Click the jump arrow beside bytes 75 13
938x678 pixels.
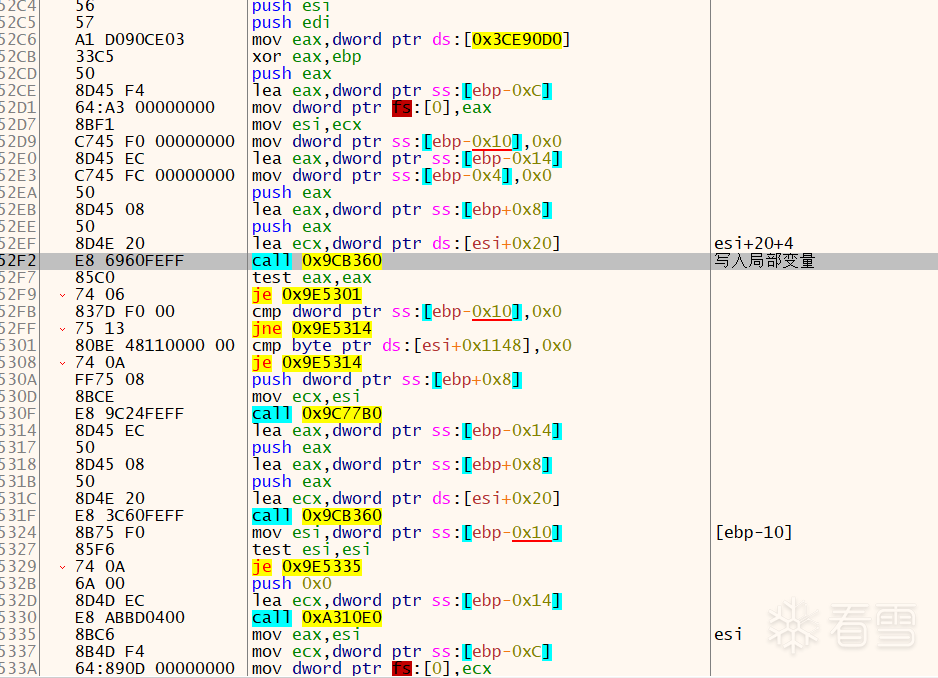pos(62,329)
